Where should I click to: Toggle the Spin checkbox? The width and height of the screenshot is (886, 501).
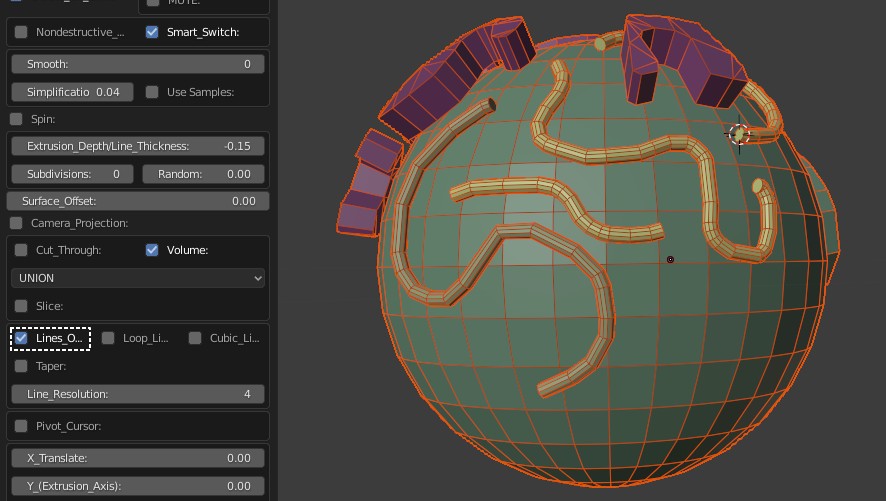[16, 119]
